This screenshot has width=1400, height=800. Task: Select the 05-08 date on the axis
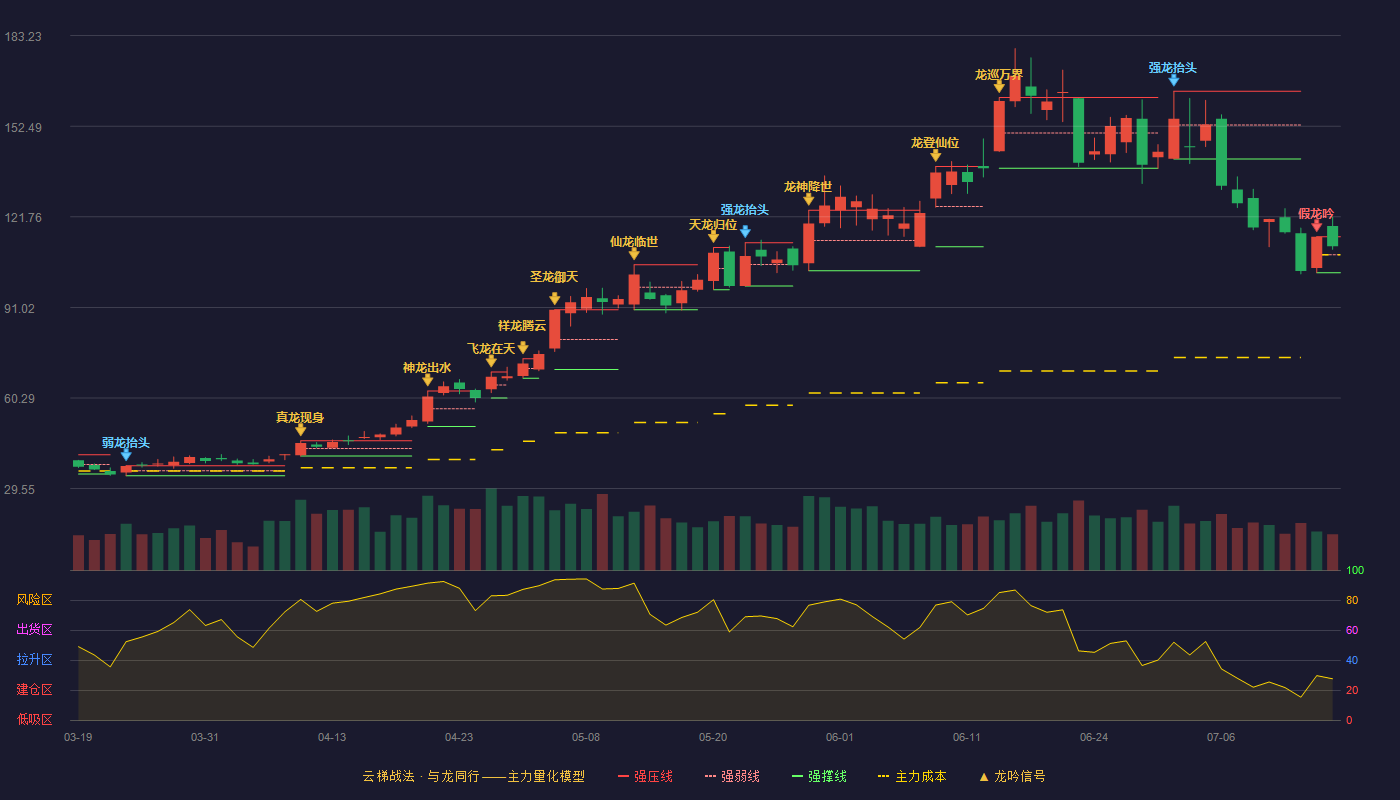coord(586,737)
